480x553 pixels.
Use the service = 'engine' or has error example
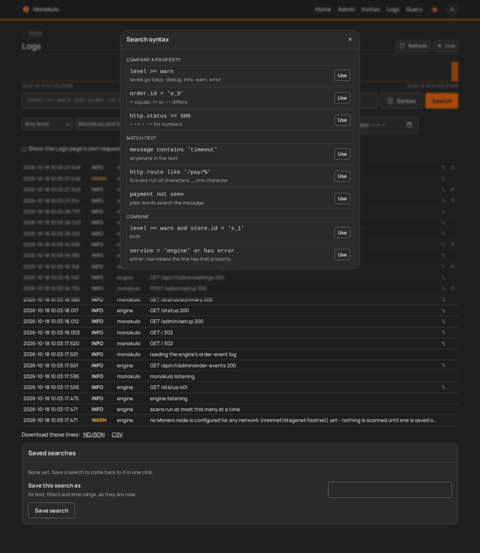pos(342,255)
